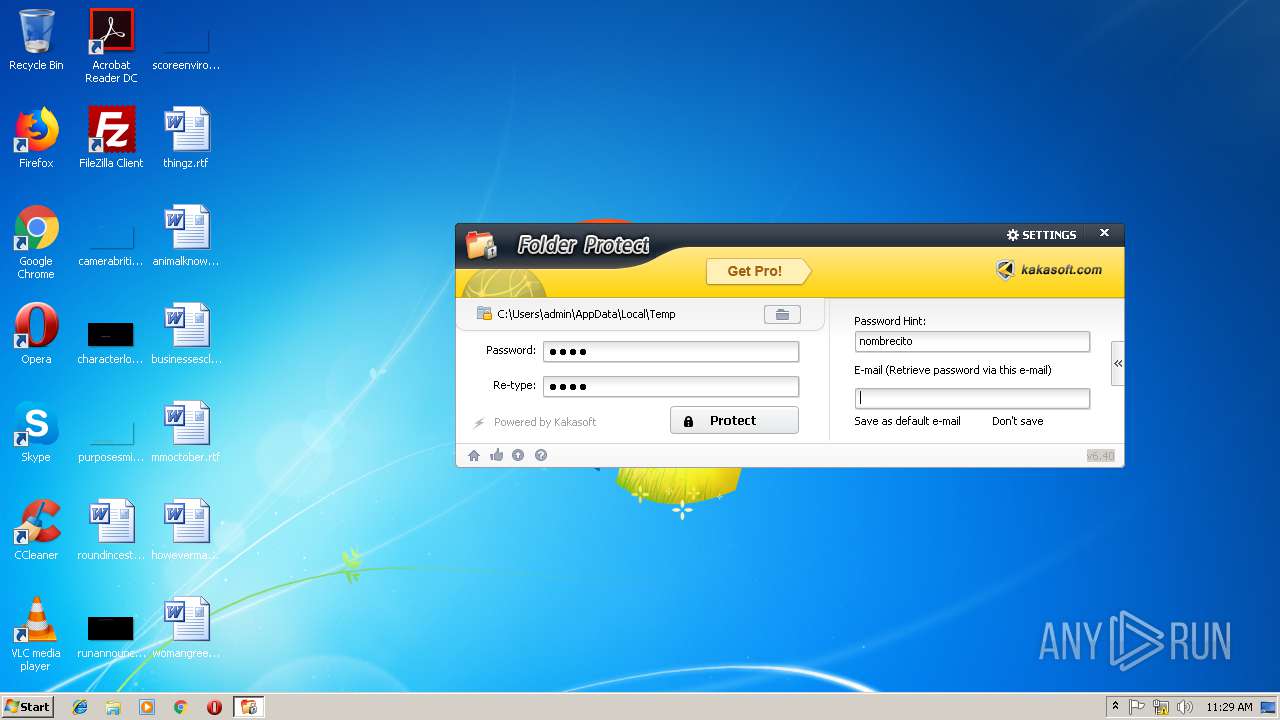This screenshot has height=720, width=1280.
Task: Click the network tray icon
Action: (1161, 707)
